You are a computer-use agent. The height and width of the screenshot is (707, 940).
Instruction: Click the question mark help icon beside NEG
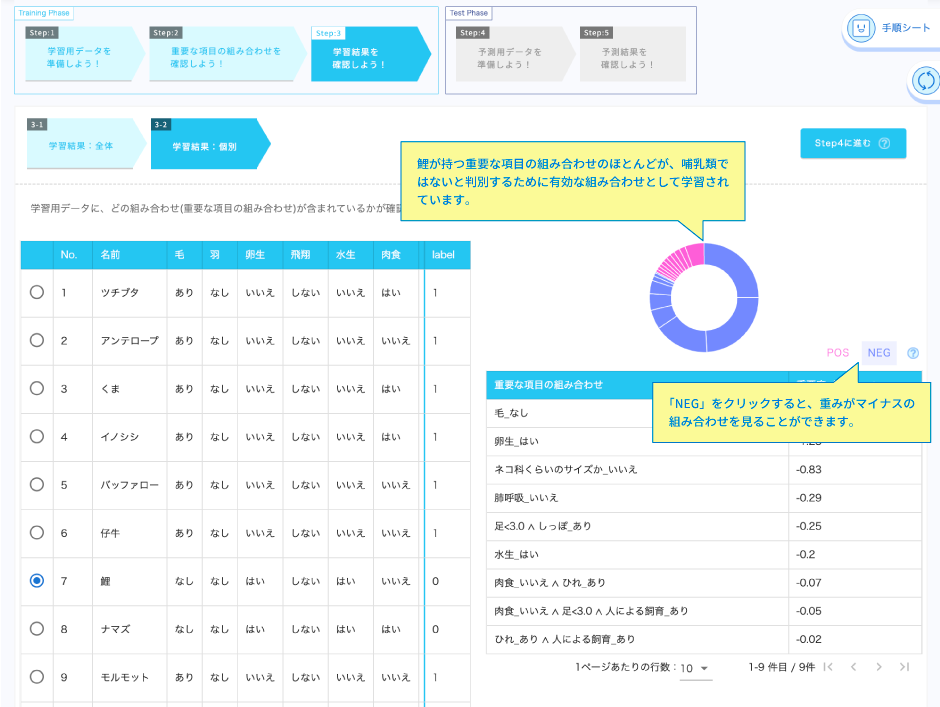[913, 353]
